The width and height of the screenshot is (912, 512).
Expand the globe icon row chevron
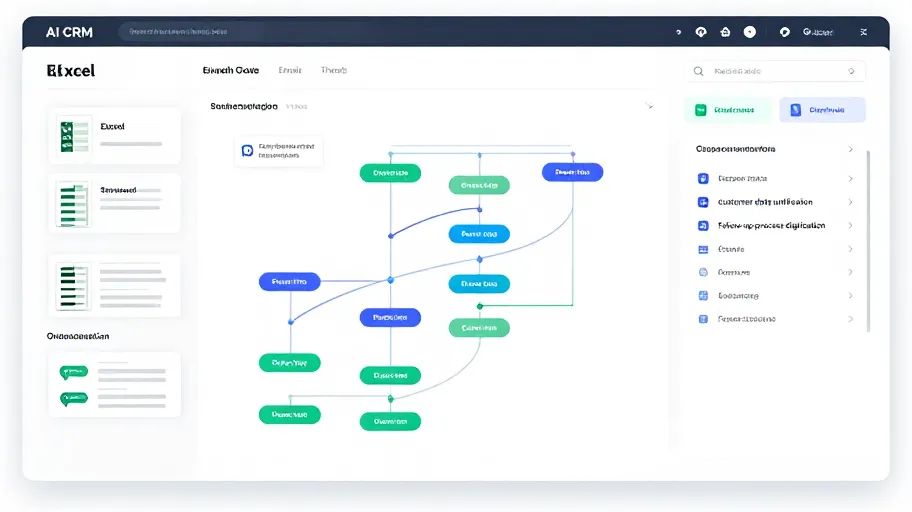coord(850,272)
